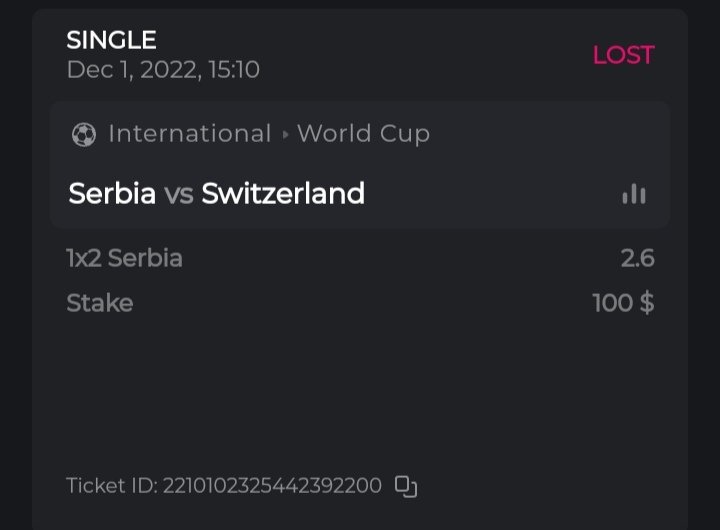Screen dimensions: 720x530
Task: Click the empty area below the Stake row
Action: click(360, 390)
